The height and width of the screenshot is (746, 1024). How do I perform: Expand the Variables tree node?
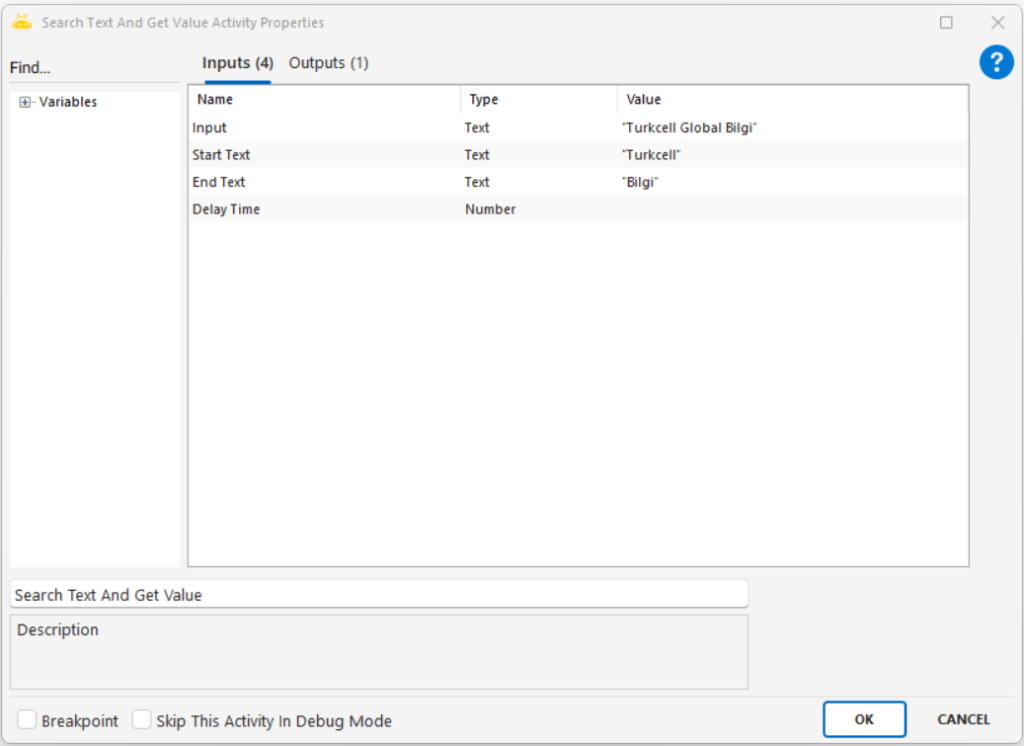[x=26, y=102]
